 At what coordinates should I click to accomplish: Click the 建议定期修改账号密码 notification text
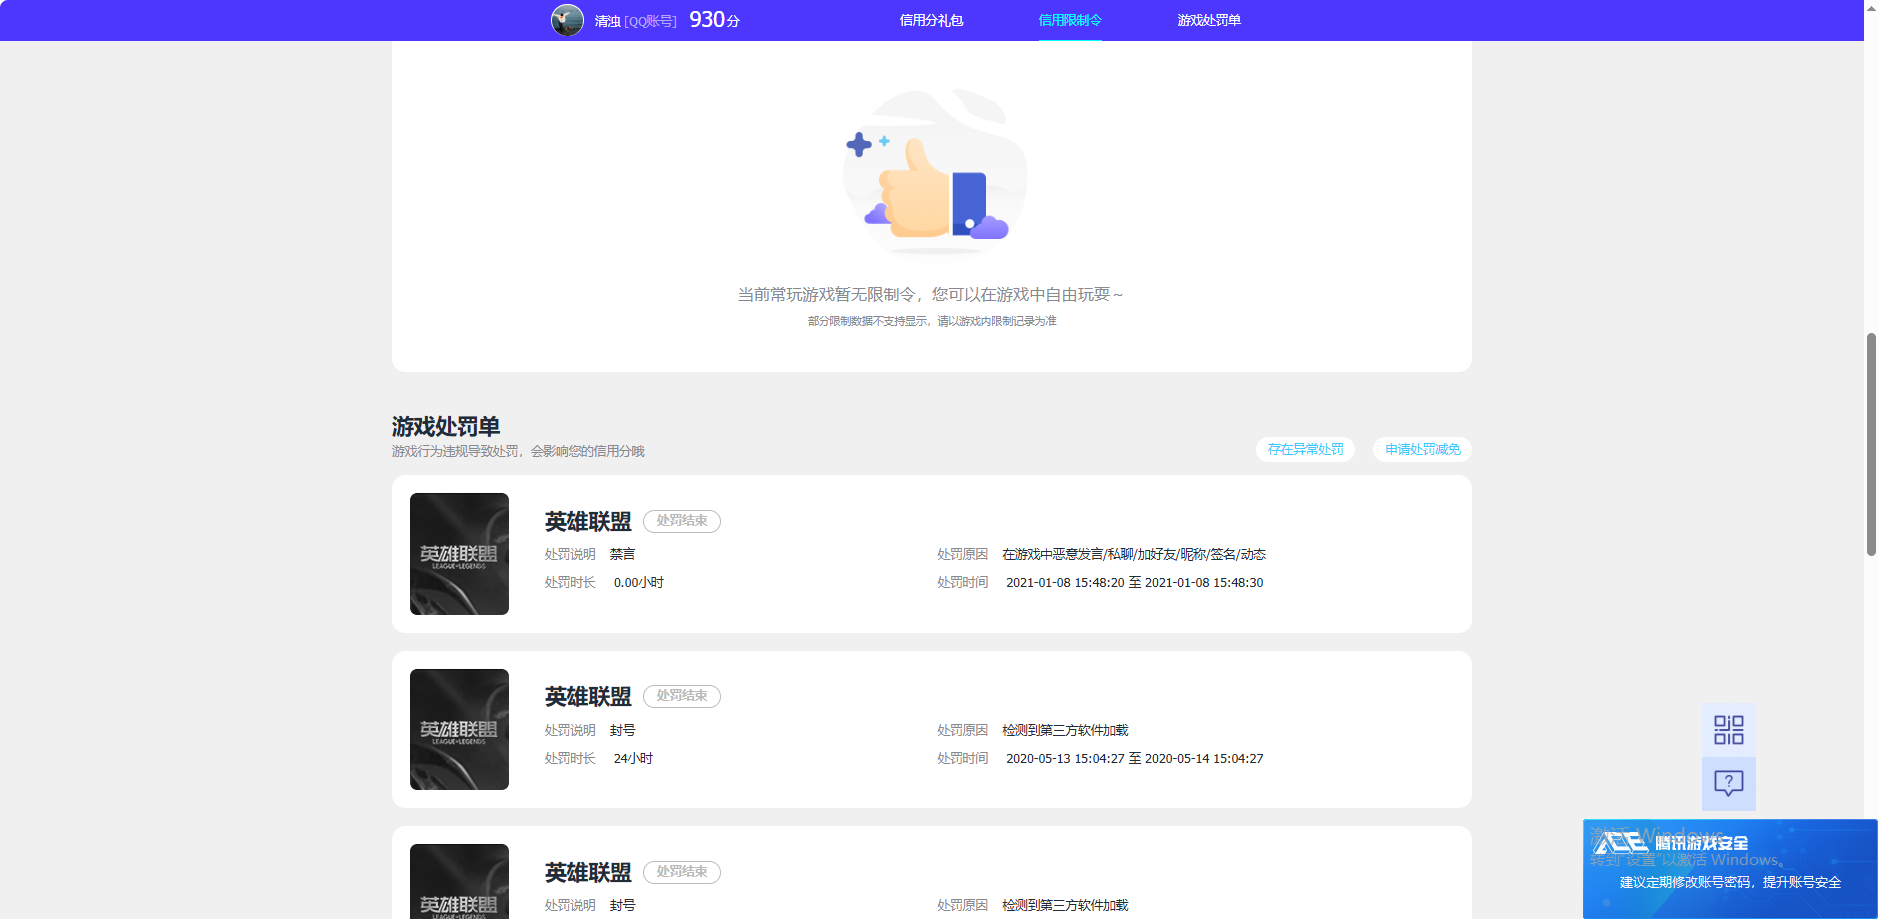tap(1730, 882)
